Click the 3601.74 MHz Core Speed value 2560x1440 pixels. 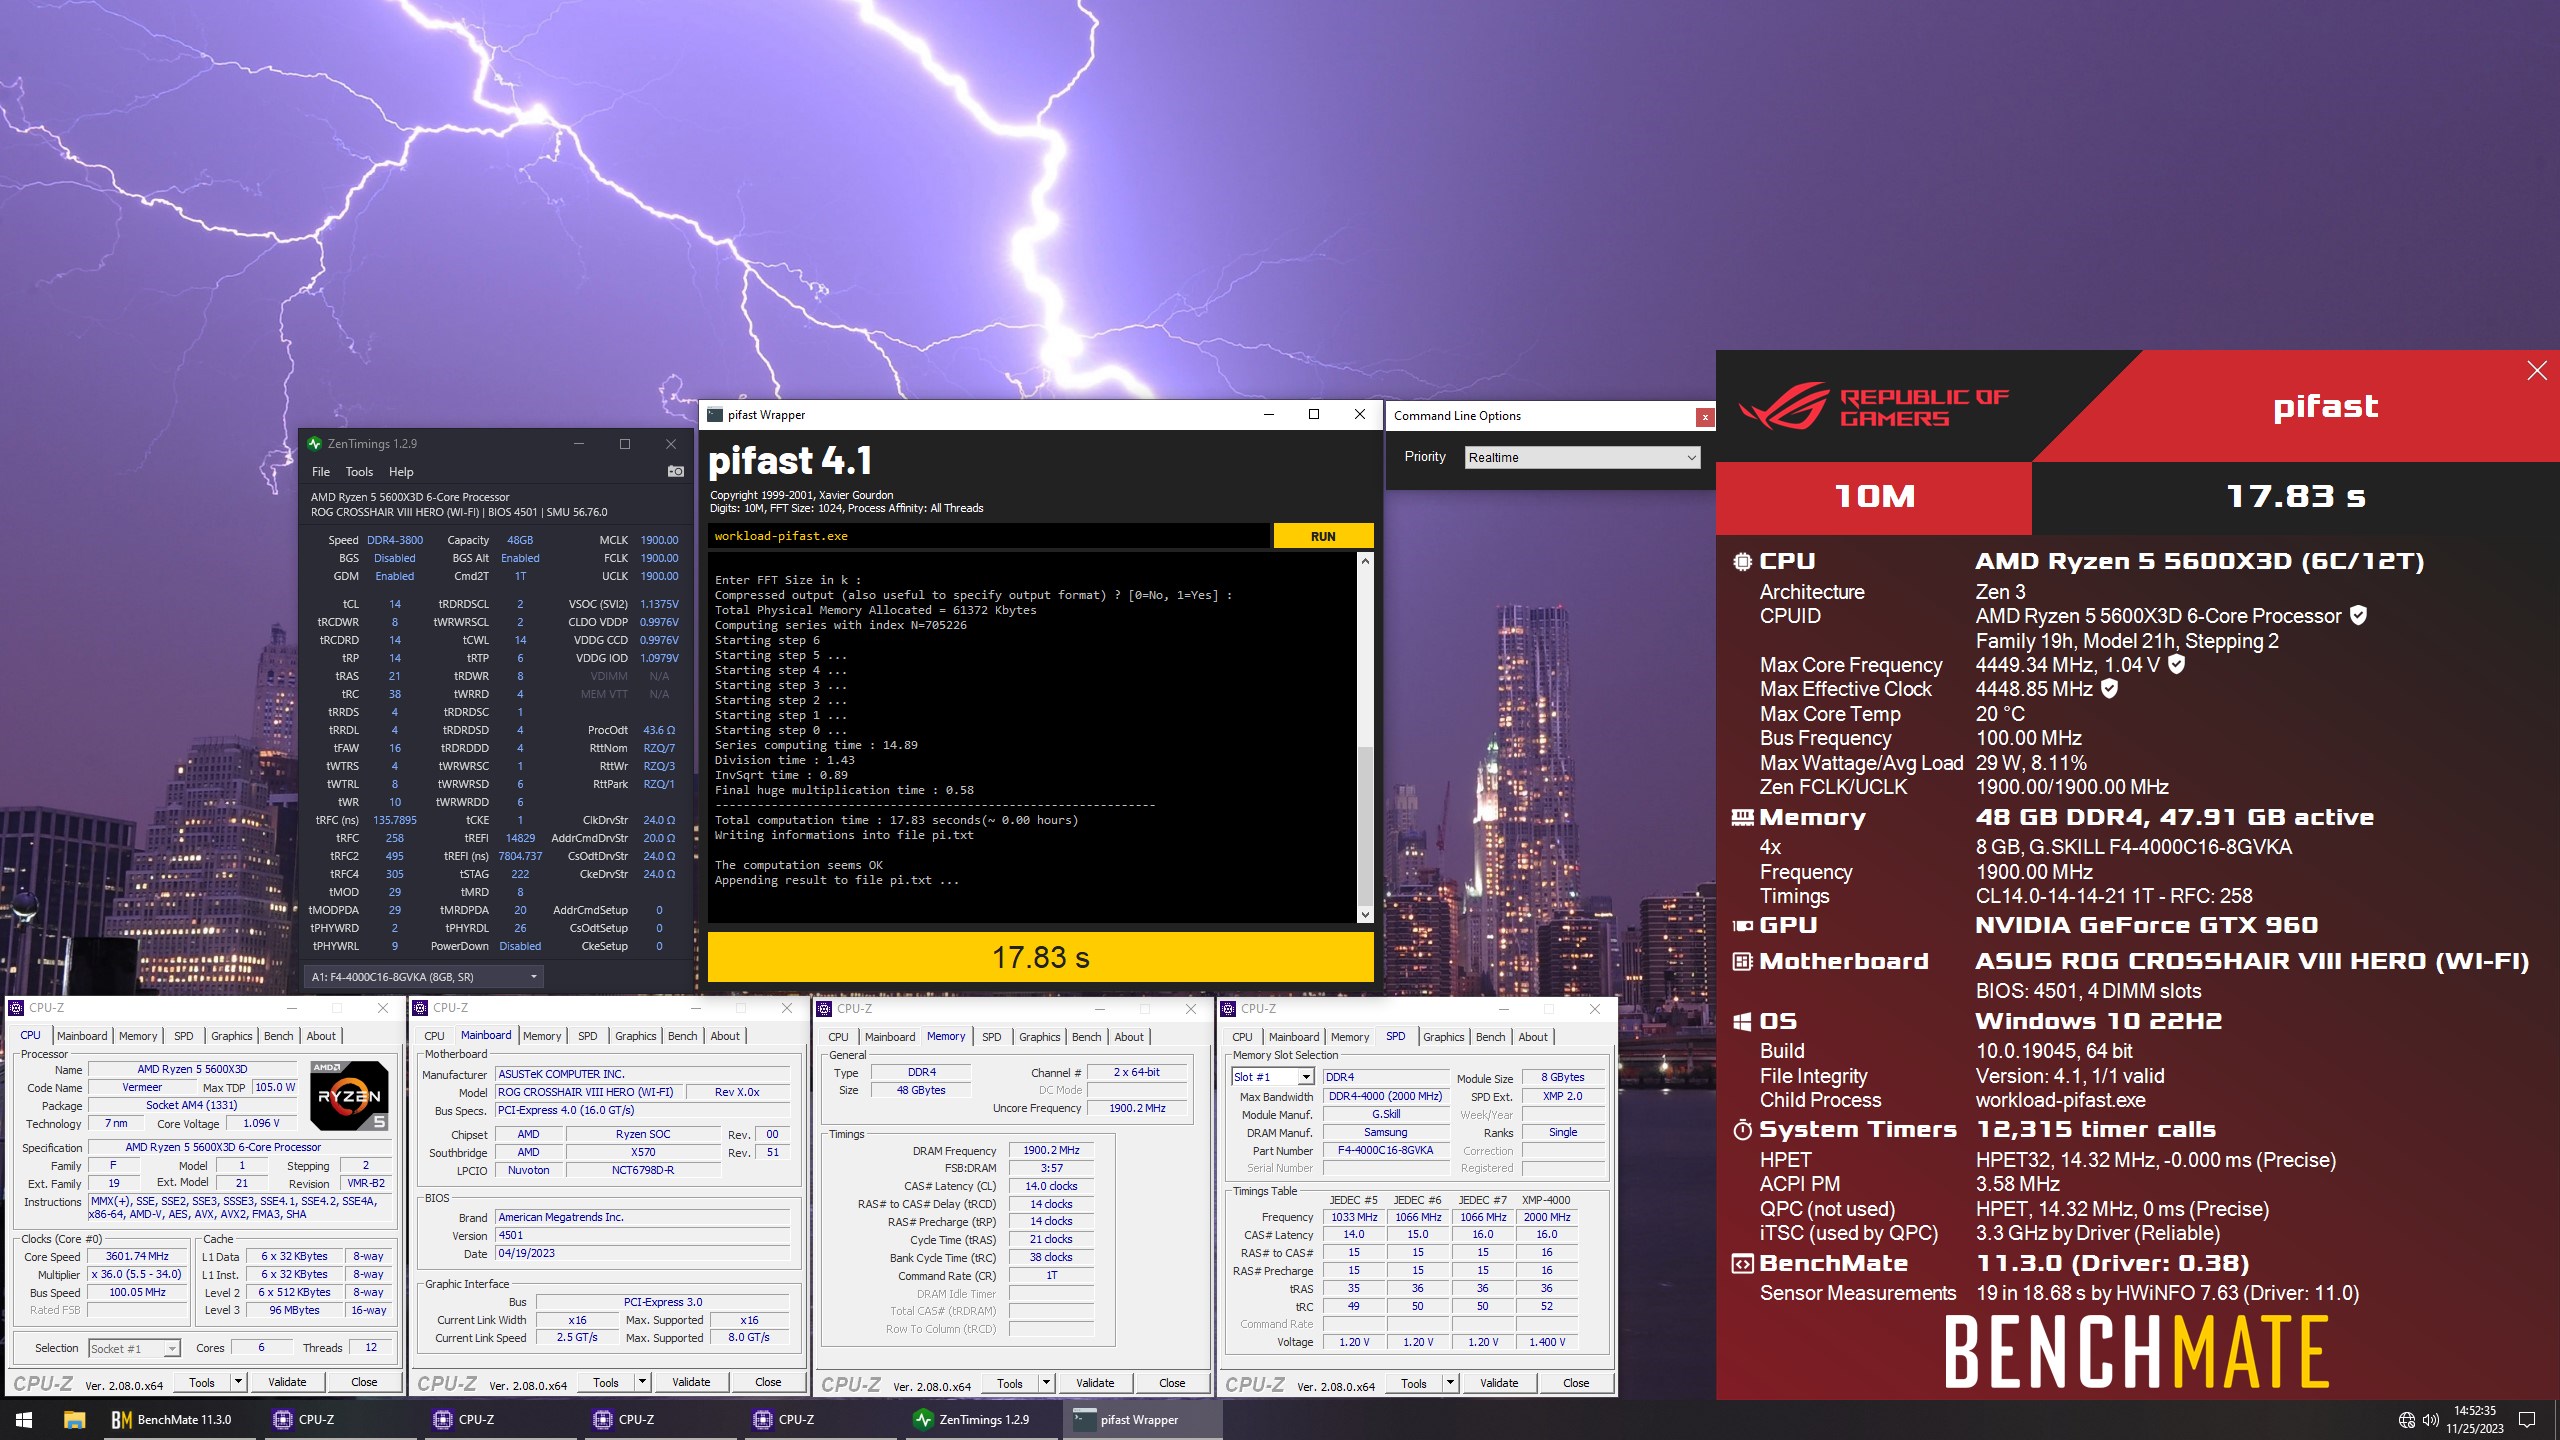tap(137, 1256)
